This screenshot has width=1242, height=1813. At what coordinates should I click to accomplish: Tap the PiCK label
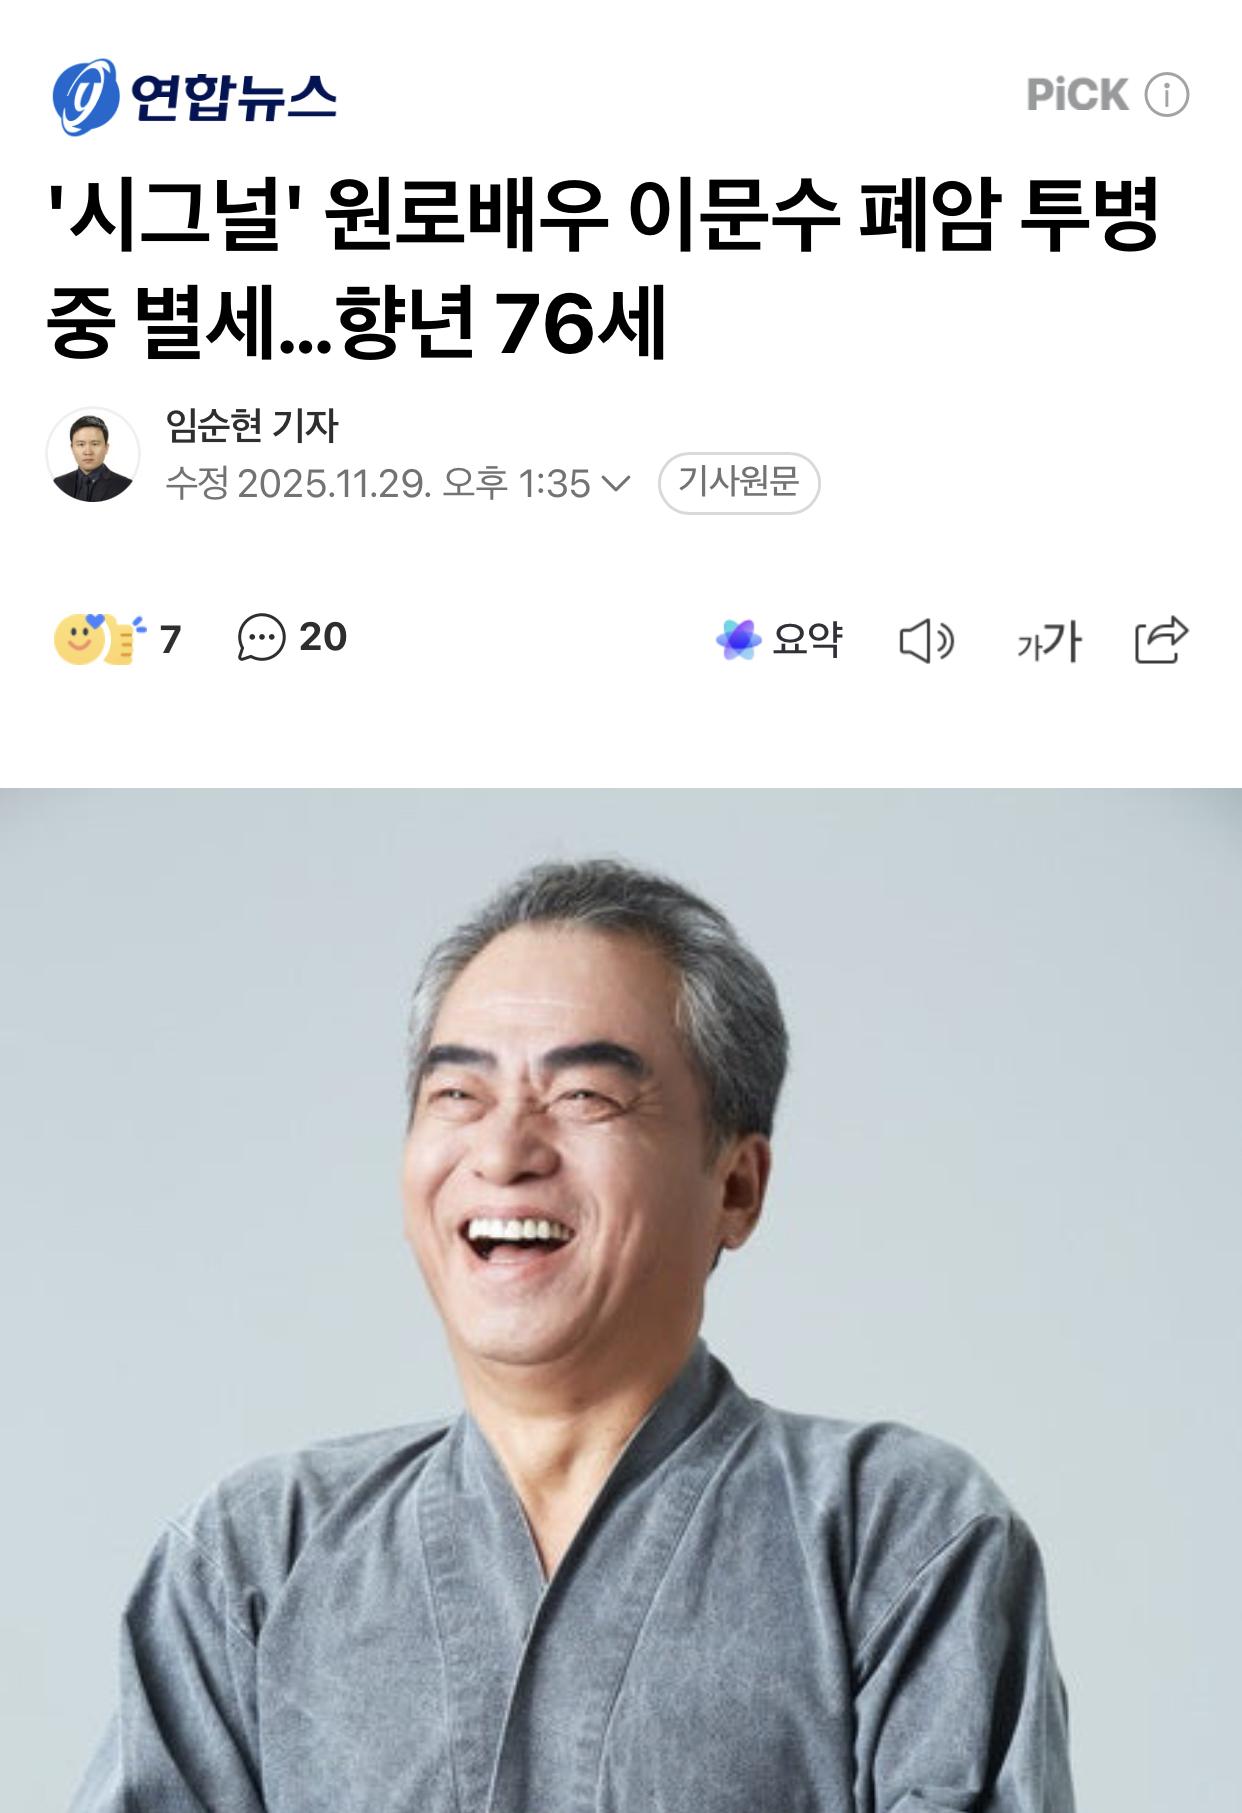[x=1077, y=95]
